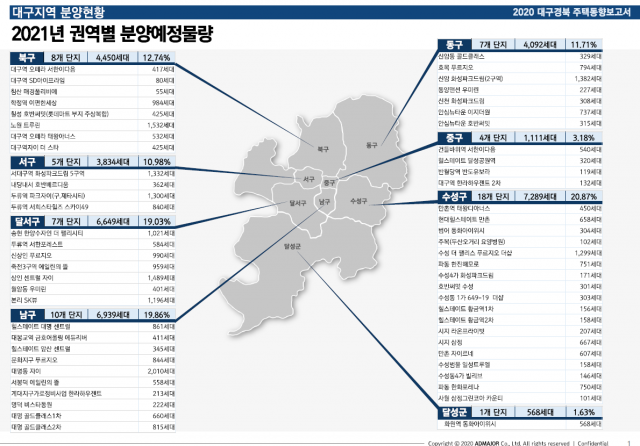Click the '달서구' label on the map

(x=298, y=203)
